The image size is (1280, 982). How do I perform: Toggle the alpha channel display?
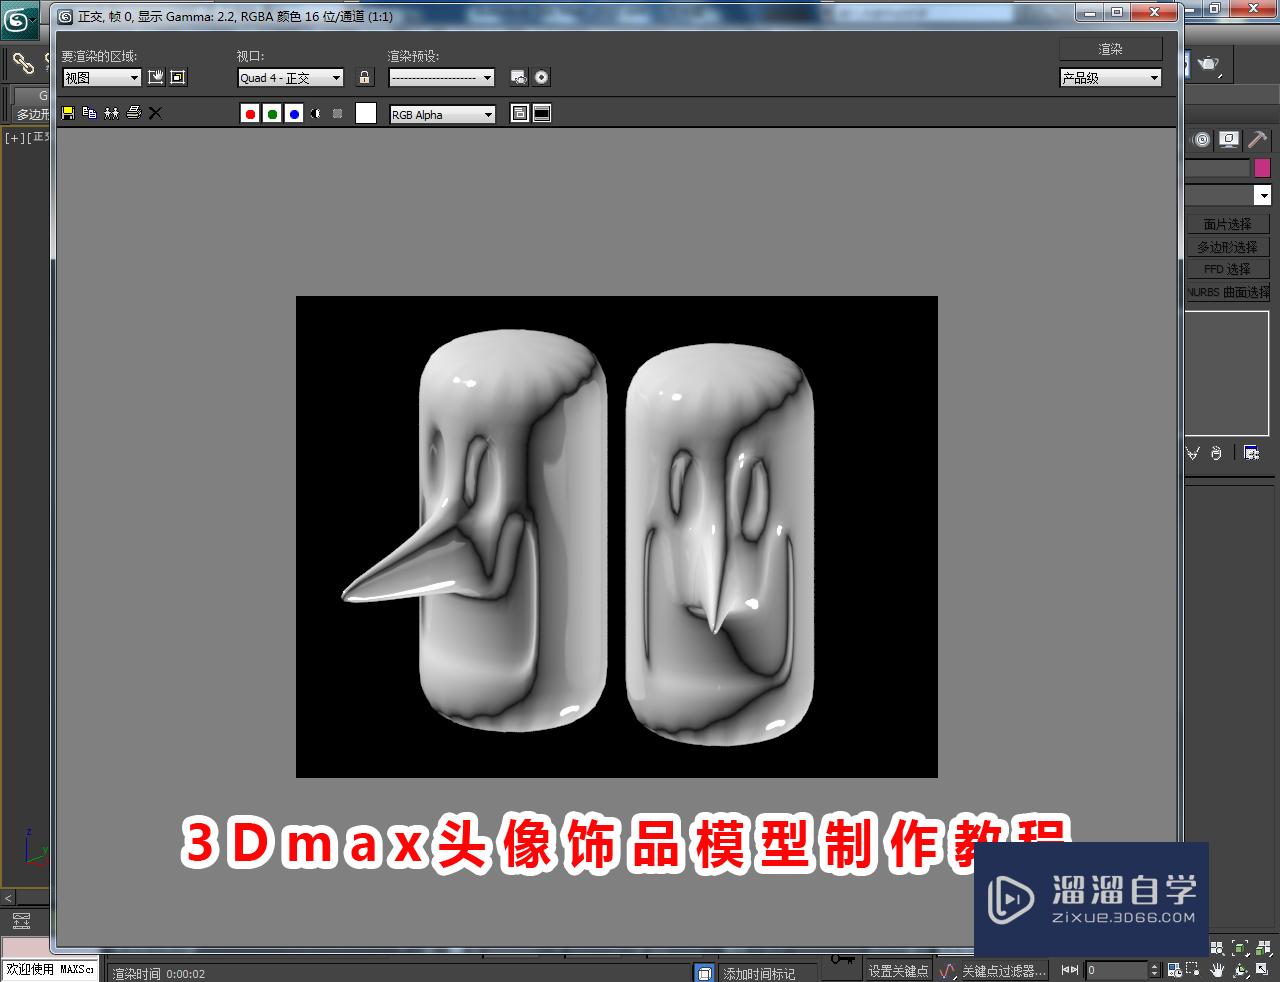point(316,114)
